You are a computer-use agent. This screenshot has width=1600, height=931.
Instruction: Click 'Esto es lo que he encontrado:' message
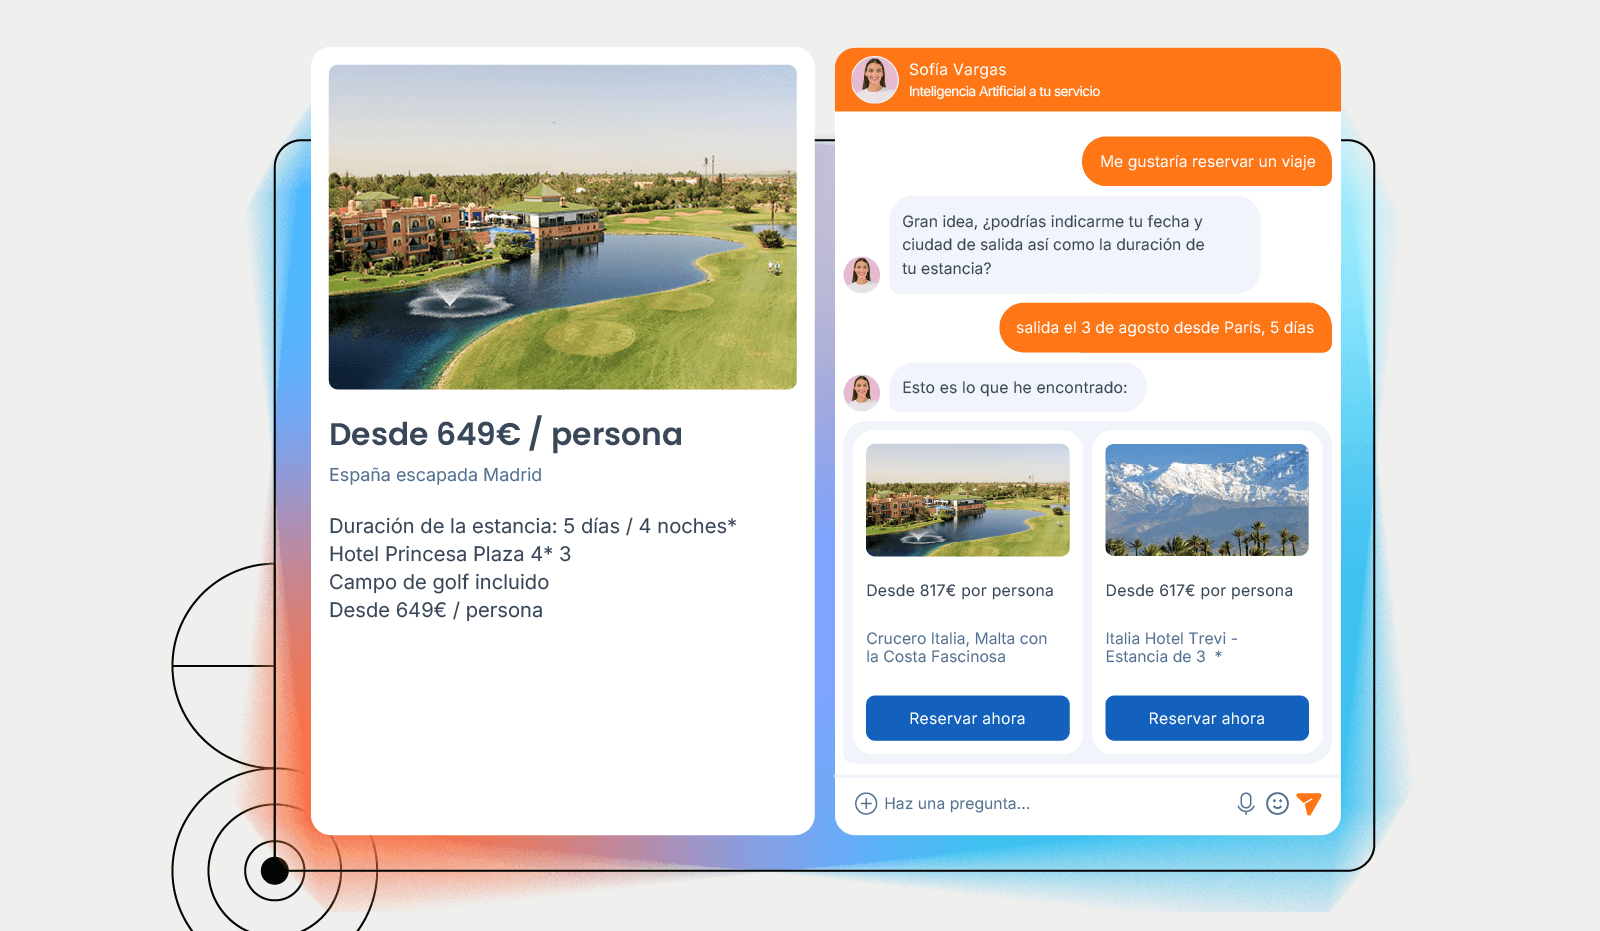pyautogui.click(x=1017, y=387)
